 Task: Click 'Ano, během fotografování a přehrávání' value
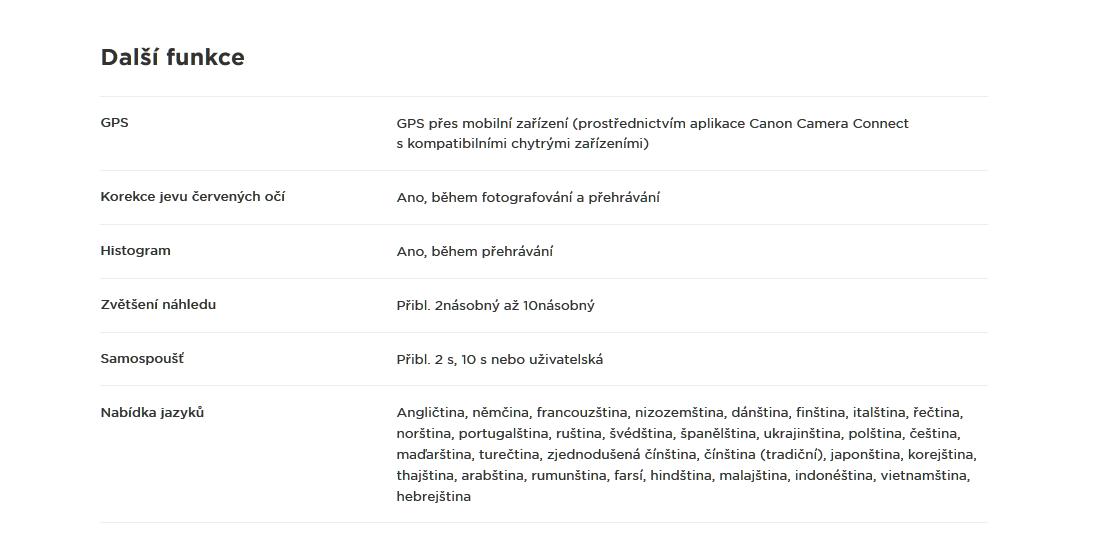528,198
